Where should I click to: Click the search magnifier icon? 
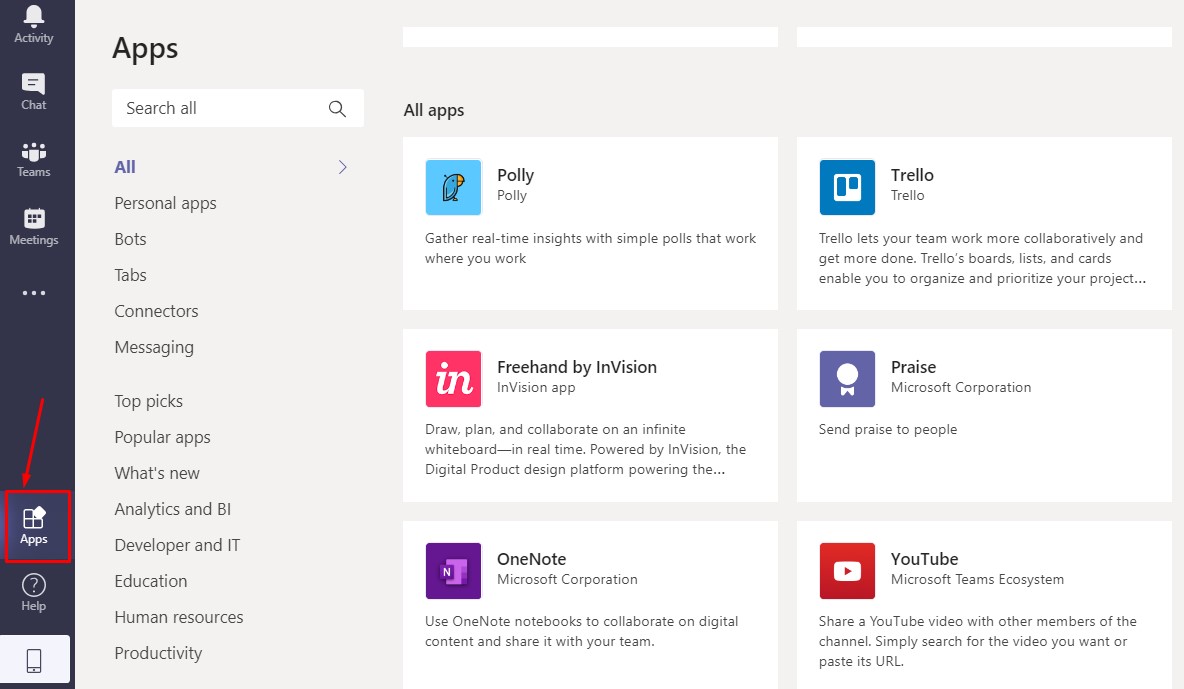338,109
